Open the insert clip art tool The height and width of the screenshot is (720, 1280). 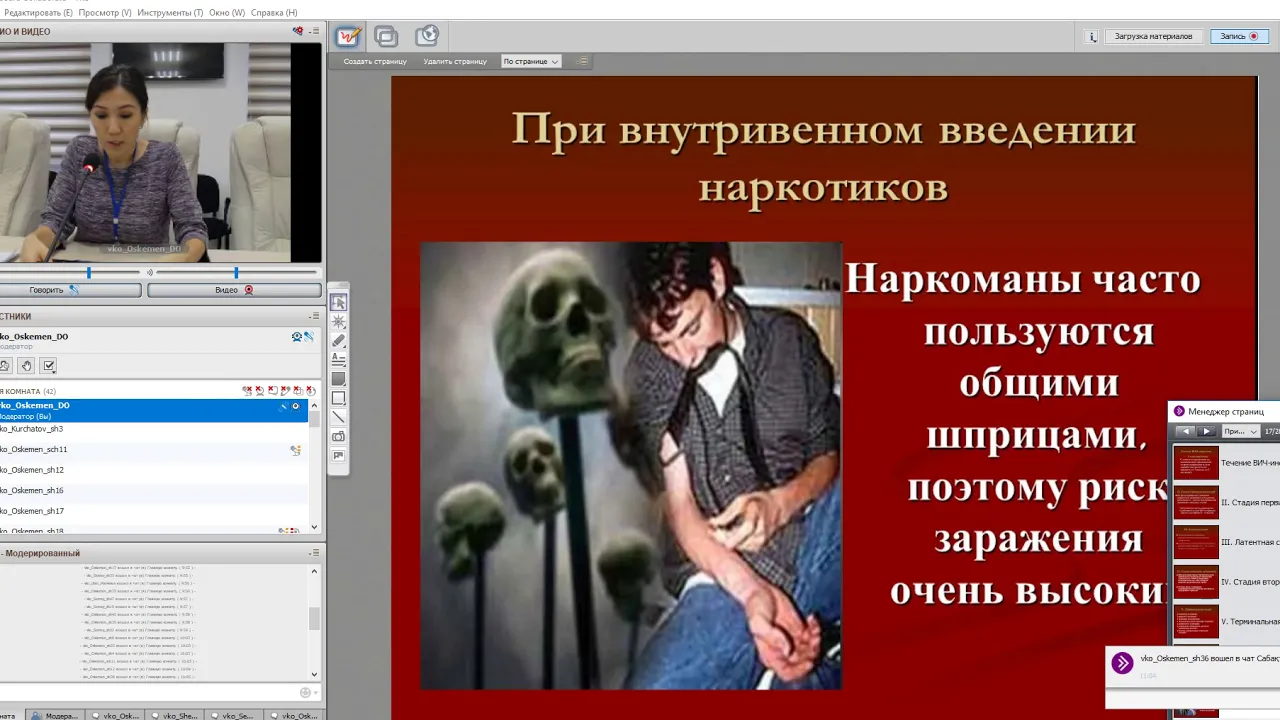[339, 456]
